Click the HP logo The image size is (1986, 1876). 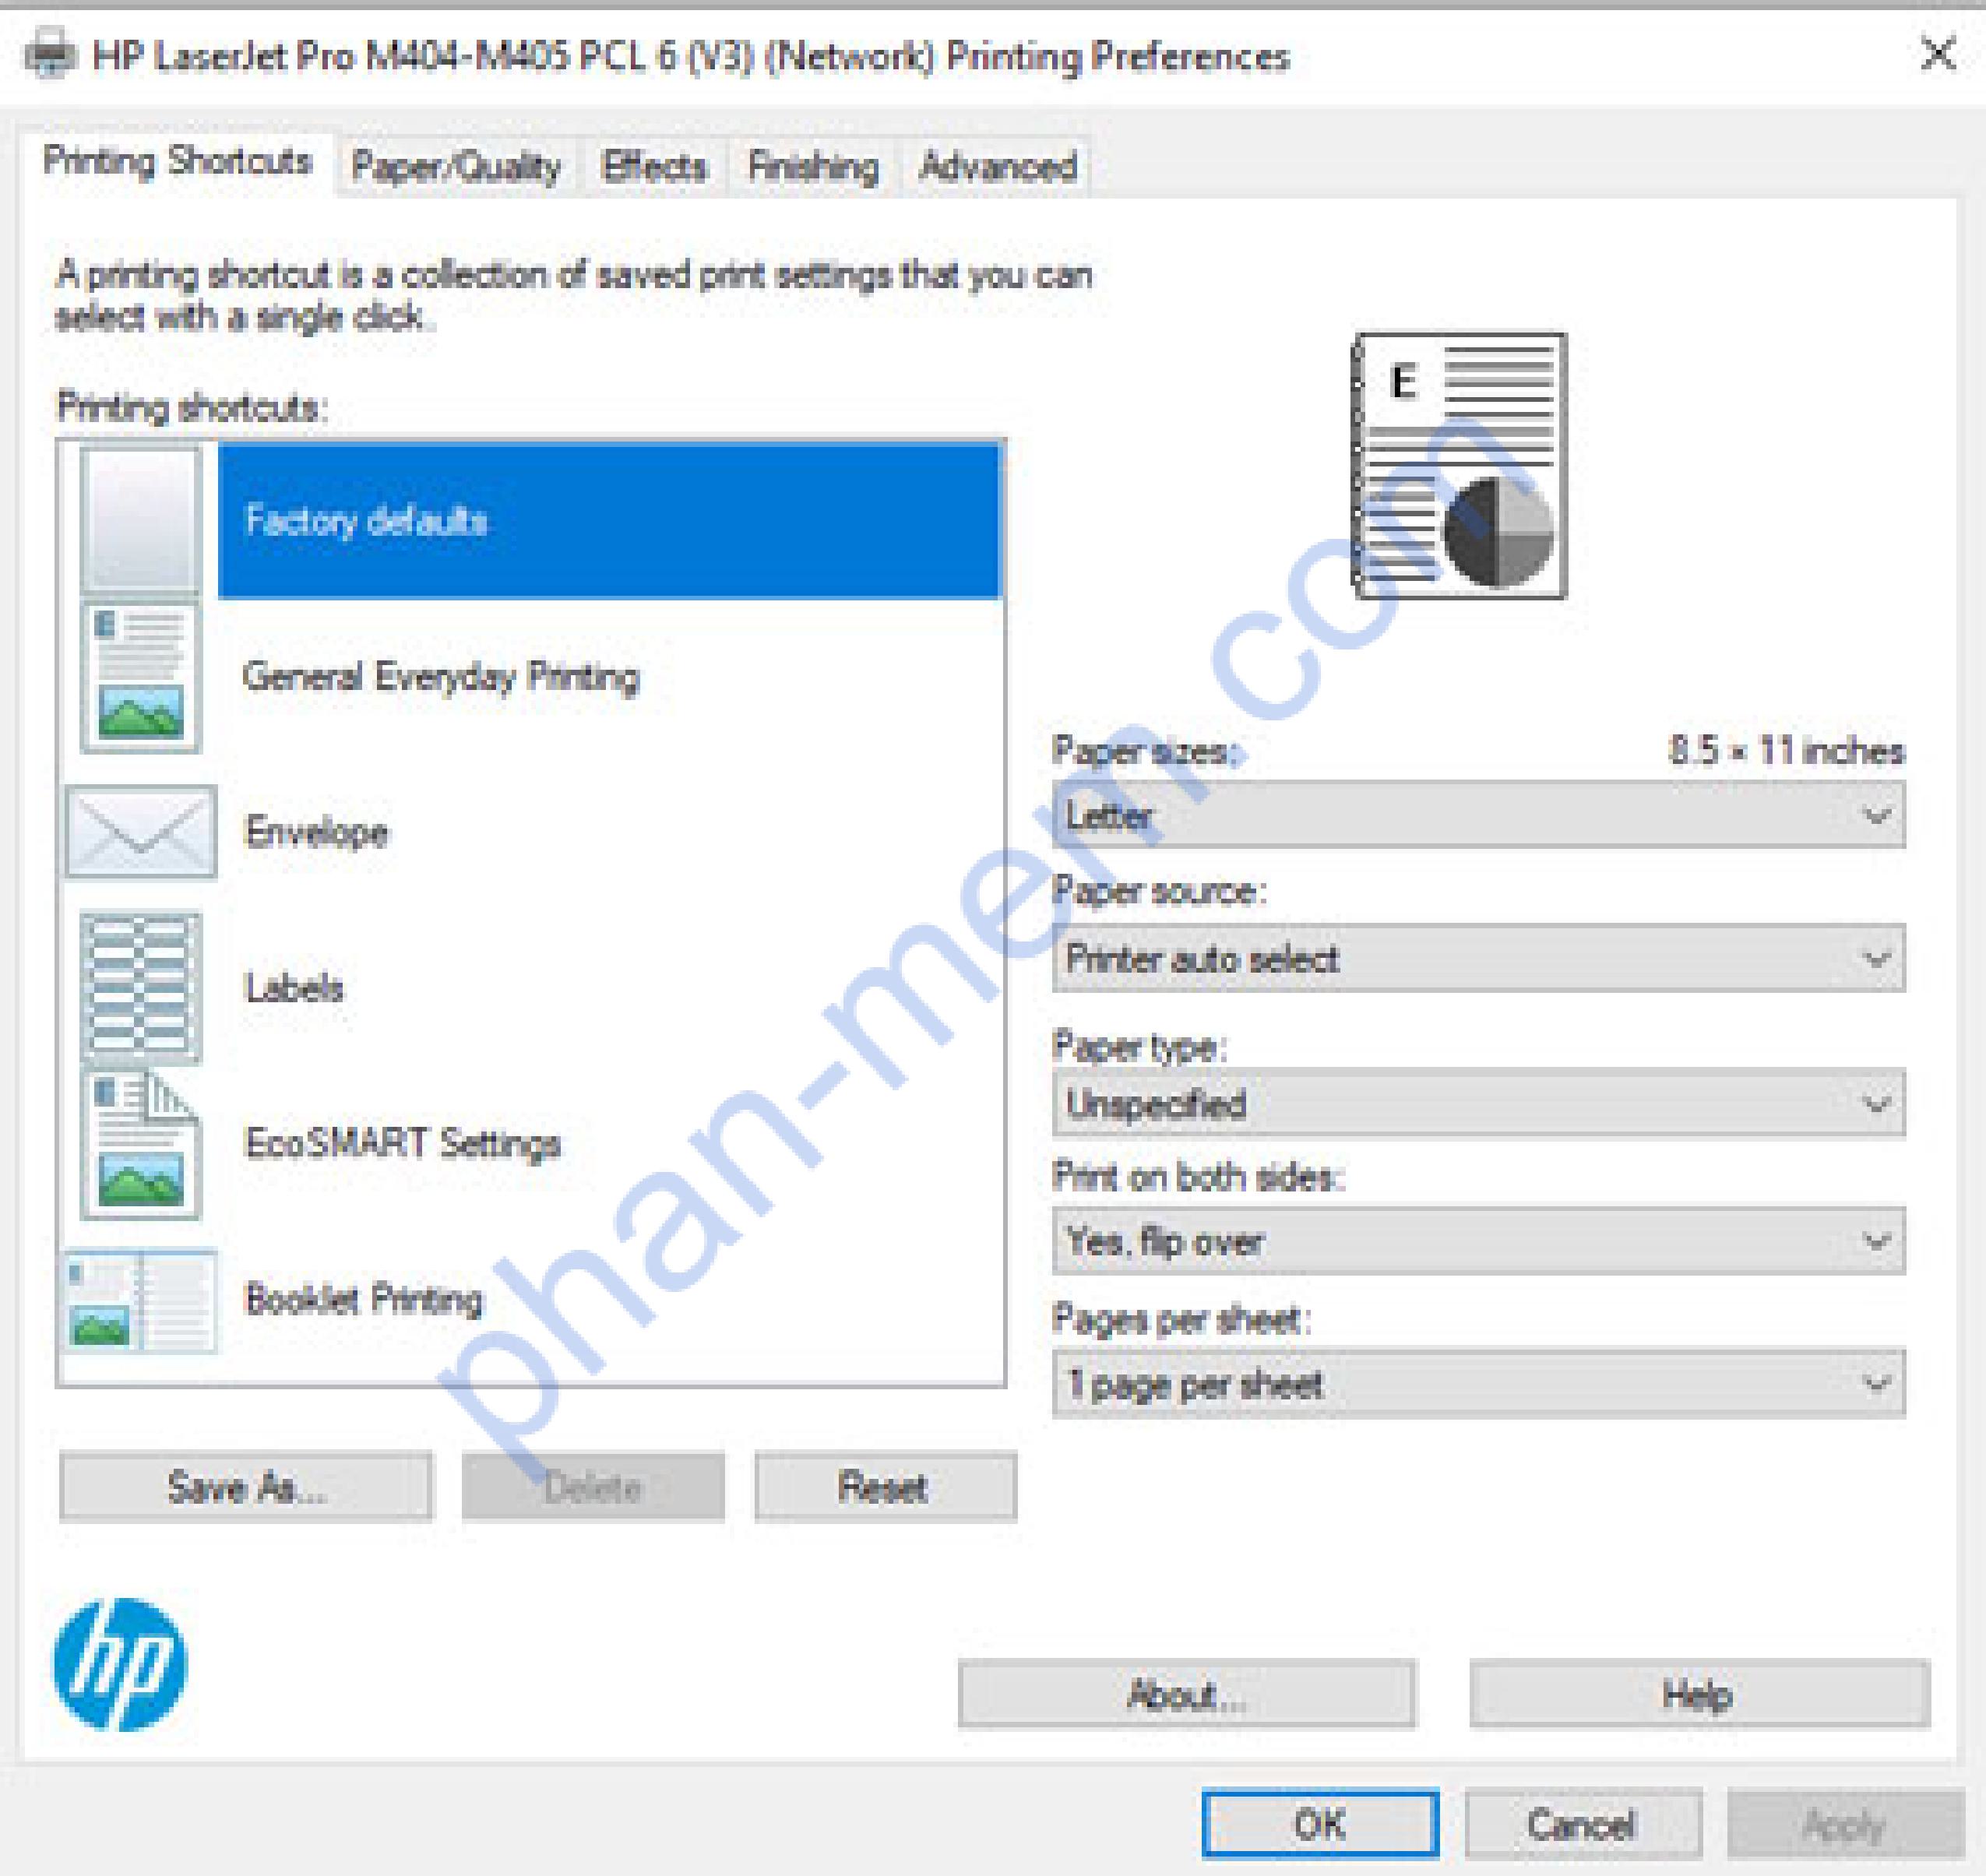coord(120,1664)
